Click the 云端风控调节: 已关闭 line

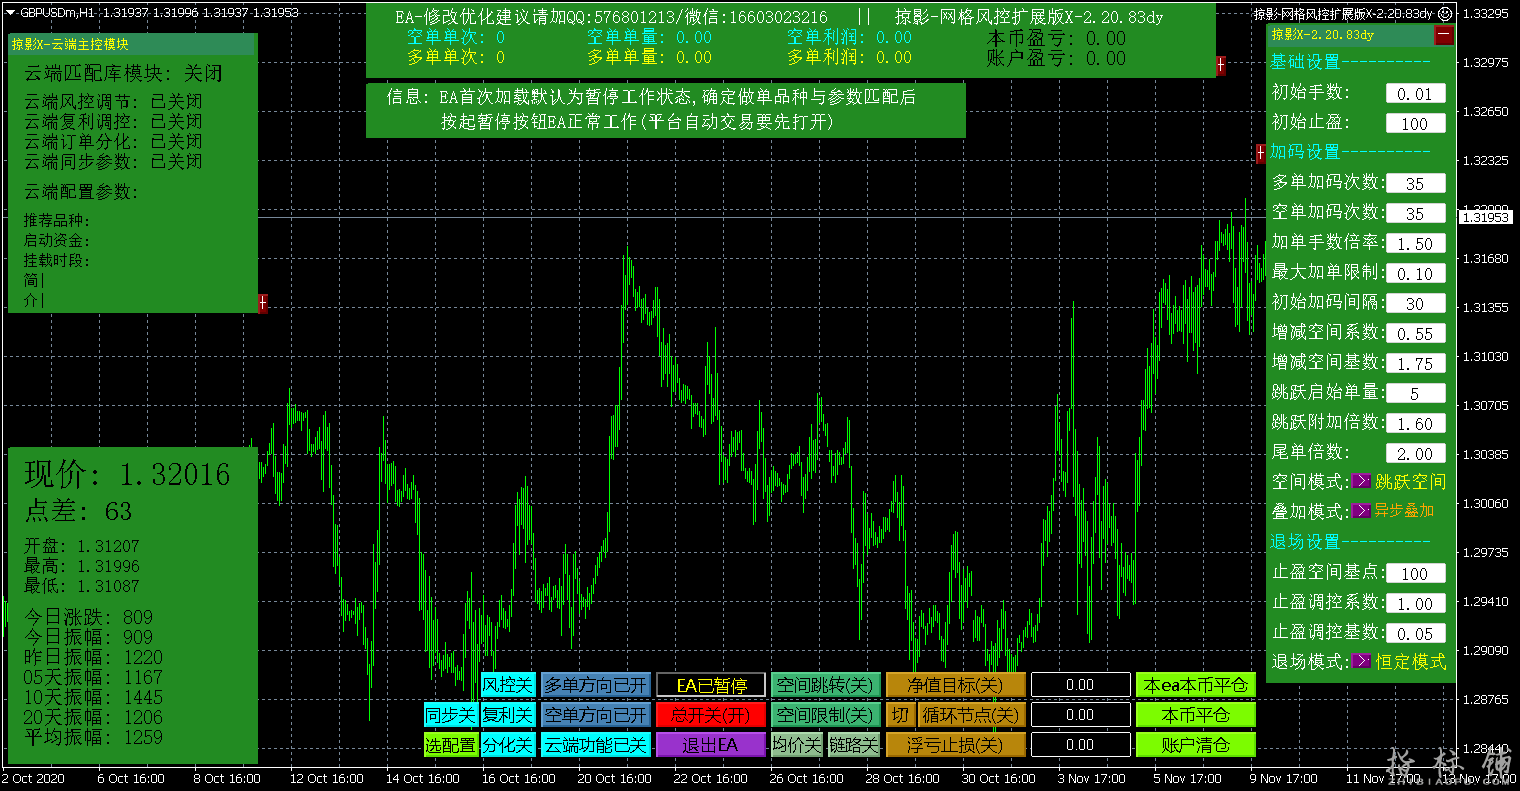click(x=114, y=102)
